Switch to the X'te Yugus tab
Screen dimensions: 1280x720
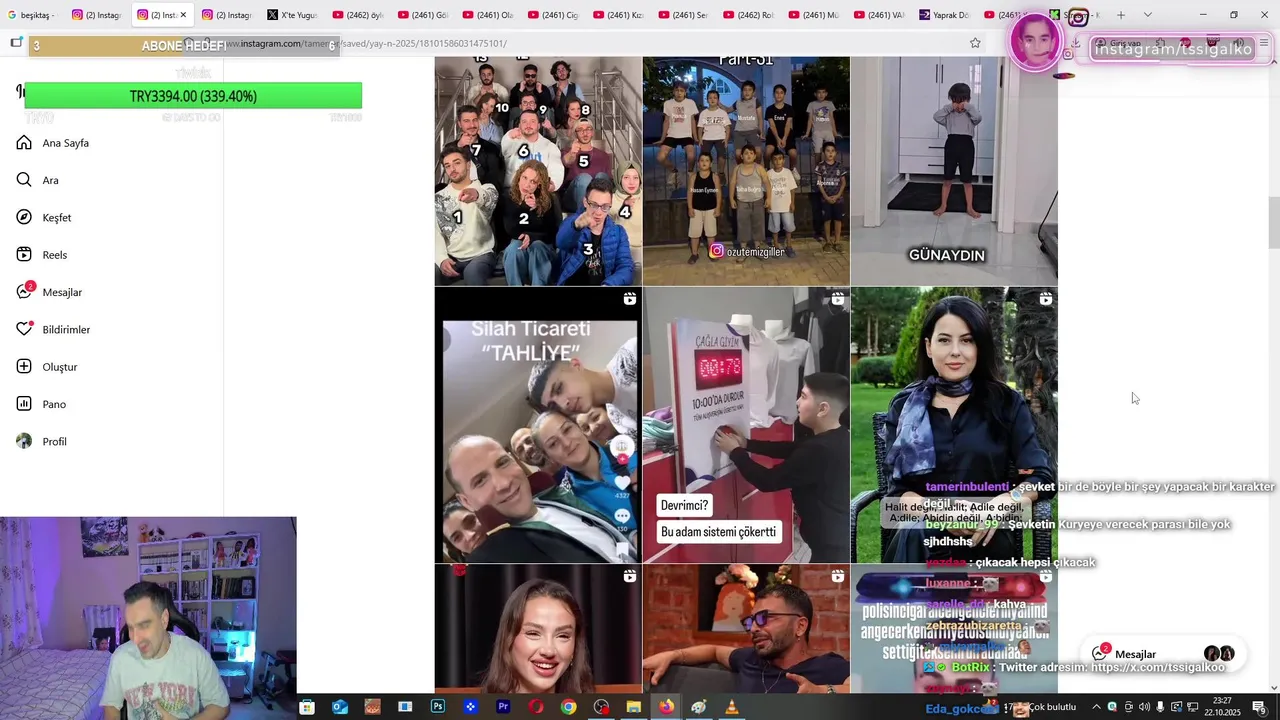click(292, 15)
